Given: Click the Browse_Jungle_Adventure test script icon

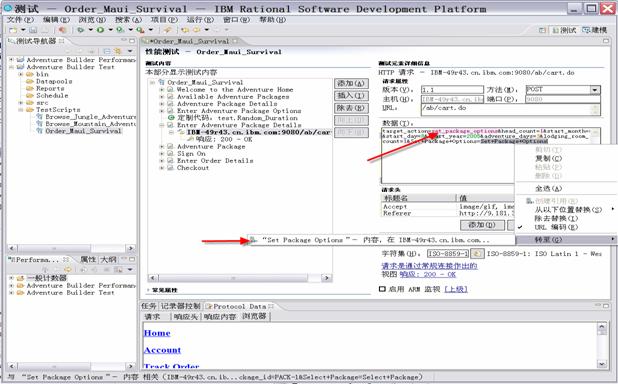Looking at the screenshot, I should pos(39,117).
